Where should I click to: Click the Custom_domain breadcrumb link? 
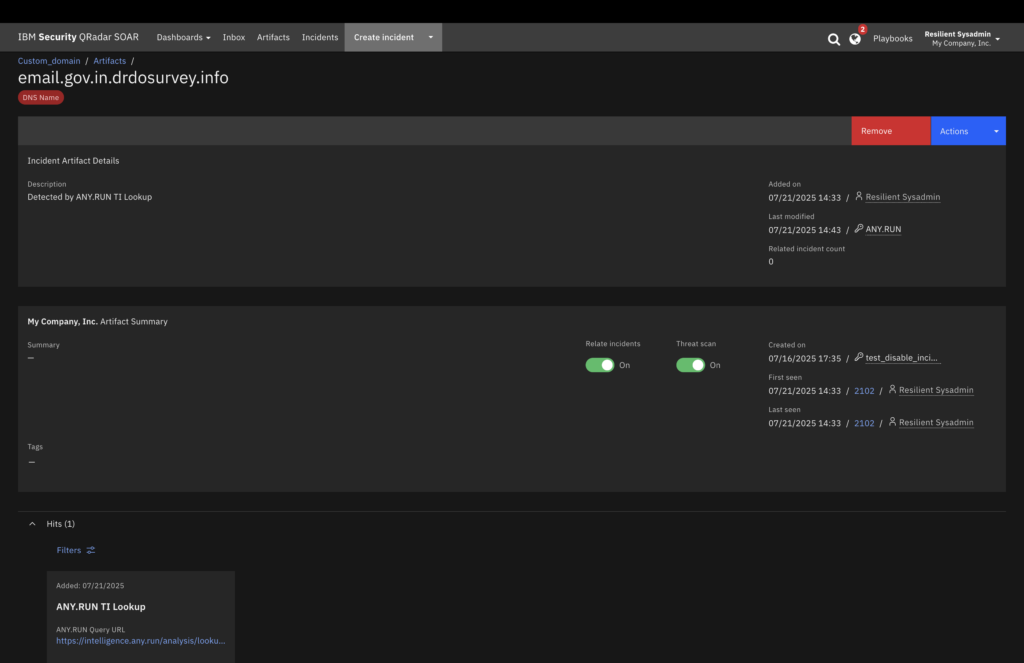49,61
